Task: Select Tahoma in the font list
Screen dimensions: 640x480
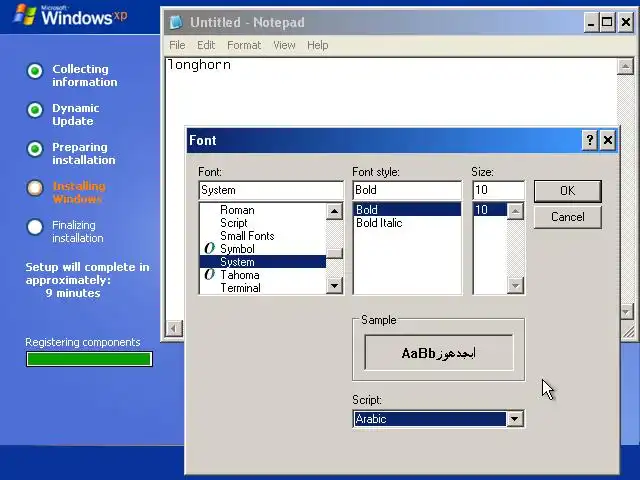Action: click(x=240, y=275)
